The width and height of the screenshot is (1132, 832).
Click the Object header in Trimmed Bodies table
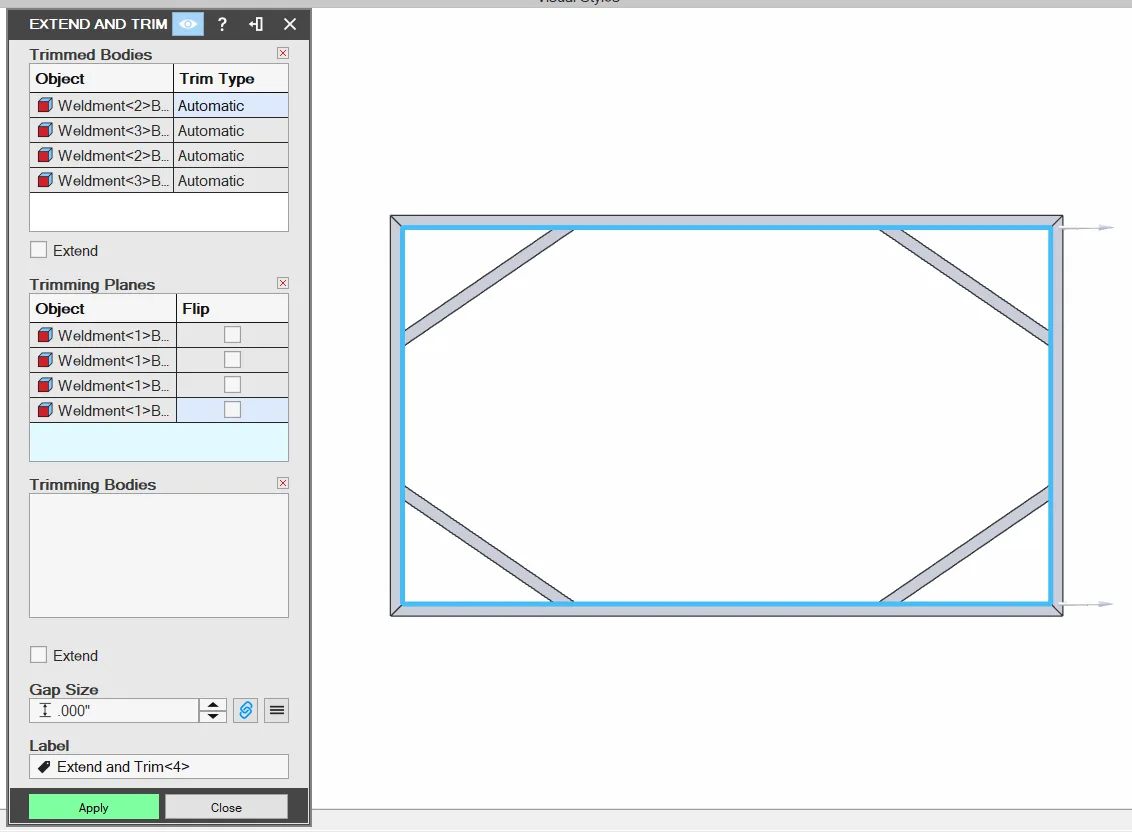pyautogui.click(x=101, y=79)
